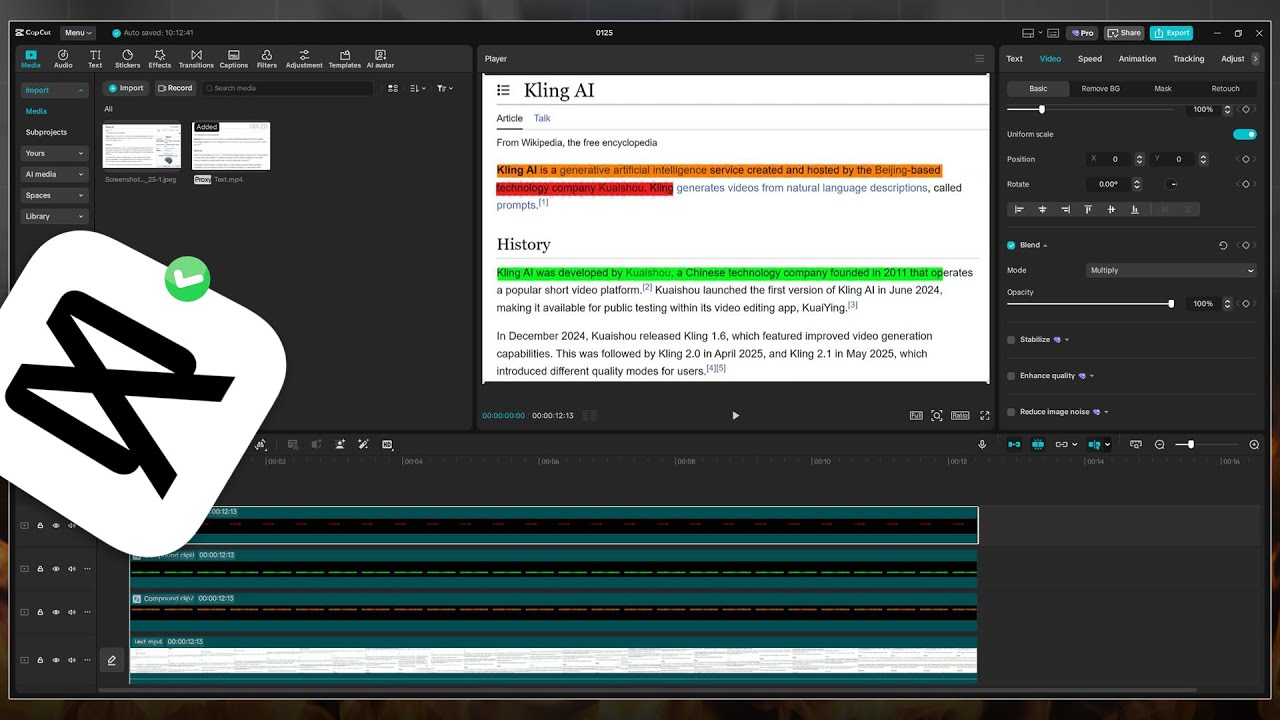Open more options for Text.mp4 track

pyautogui.click(x=87, y=660)
